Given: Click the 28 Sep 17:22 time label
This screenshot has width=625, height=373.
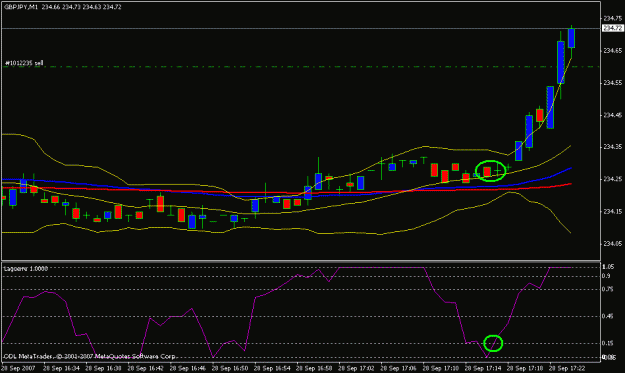Looking at the screenshot, I should 568,368.
